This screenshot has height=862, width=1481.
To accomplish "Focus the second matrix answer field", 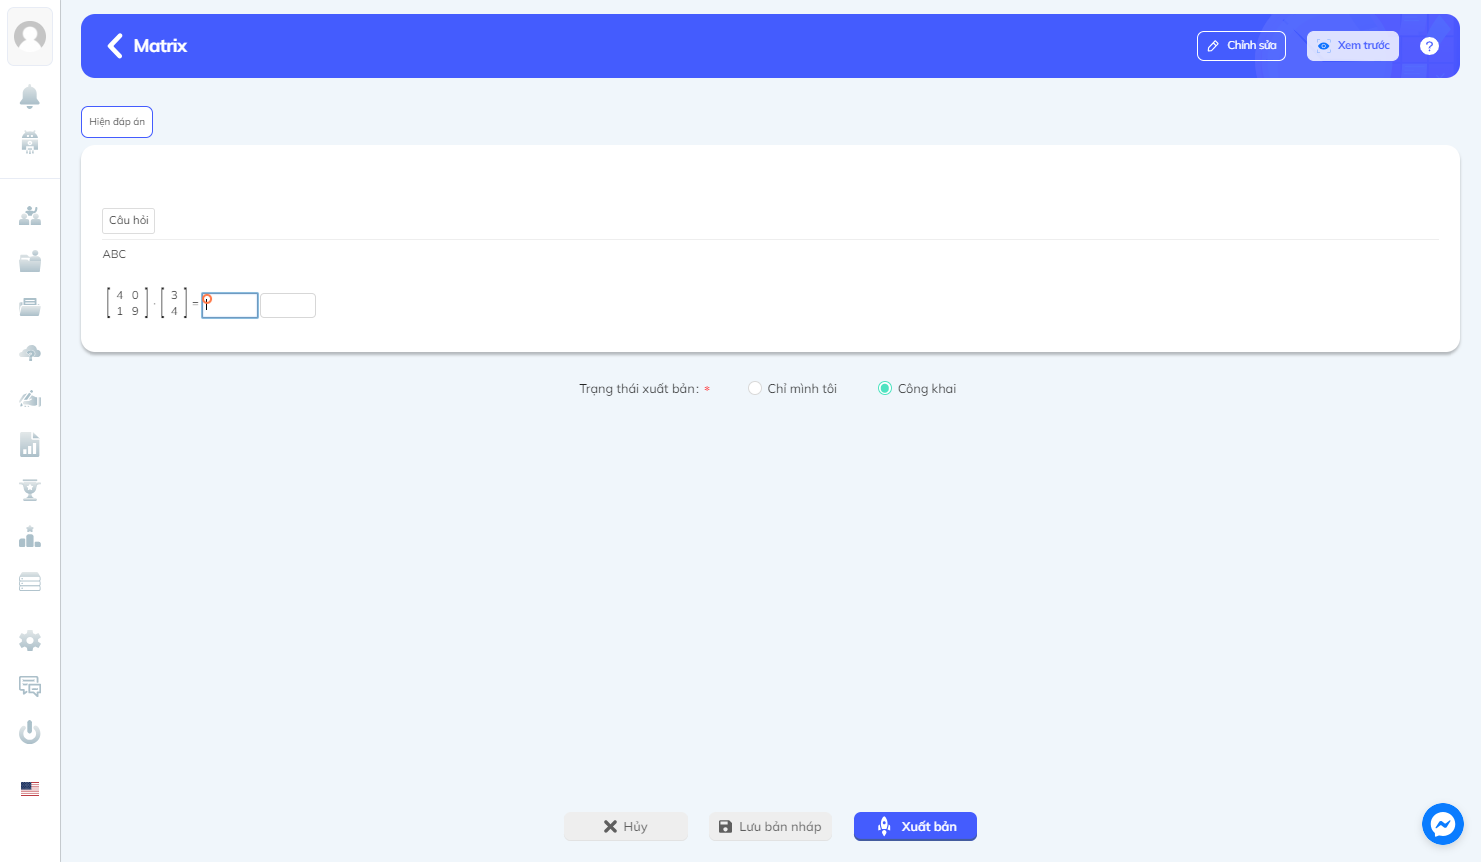I will [x=288, y=305].
